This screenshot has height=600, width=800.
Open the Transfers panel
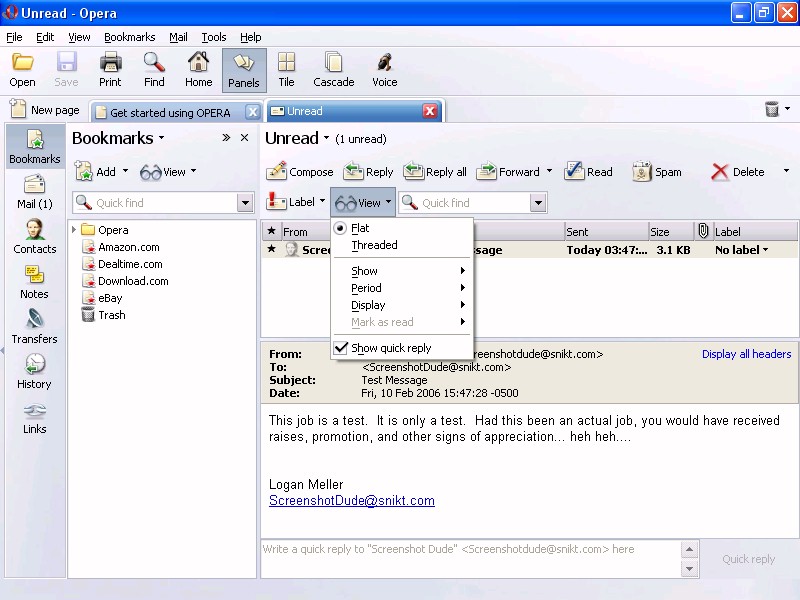[35, 326]
